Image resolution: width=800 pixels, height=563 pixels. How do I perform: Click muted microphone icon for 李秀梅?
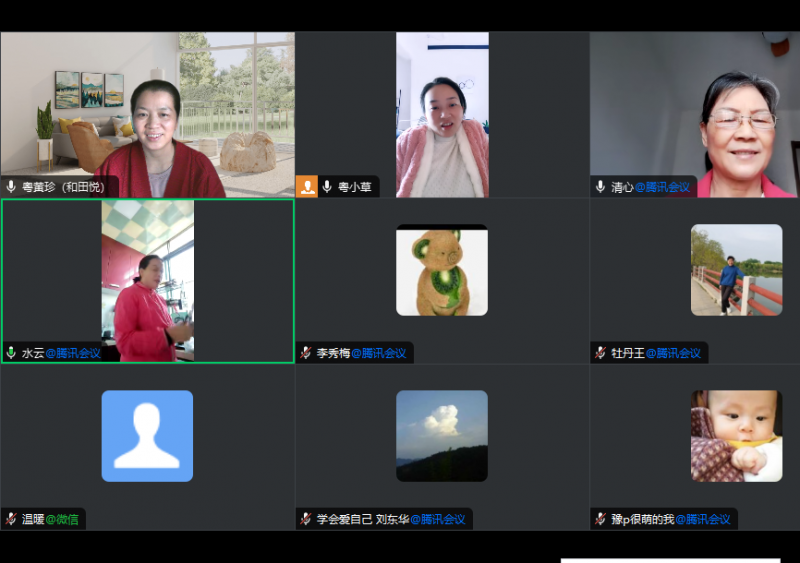[x=306, y=353]
